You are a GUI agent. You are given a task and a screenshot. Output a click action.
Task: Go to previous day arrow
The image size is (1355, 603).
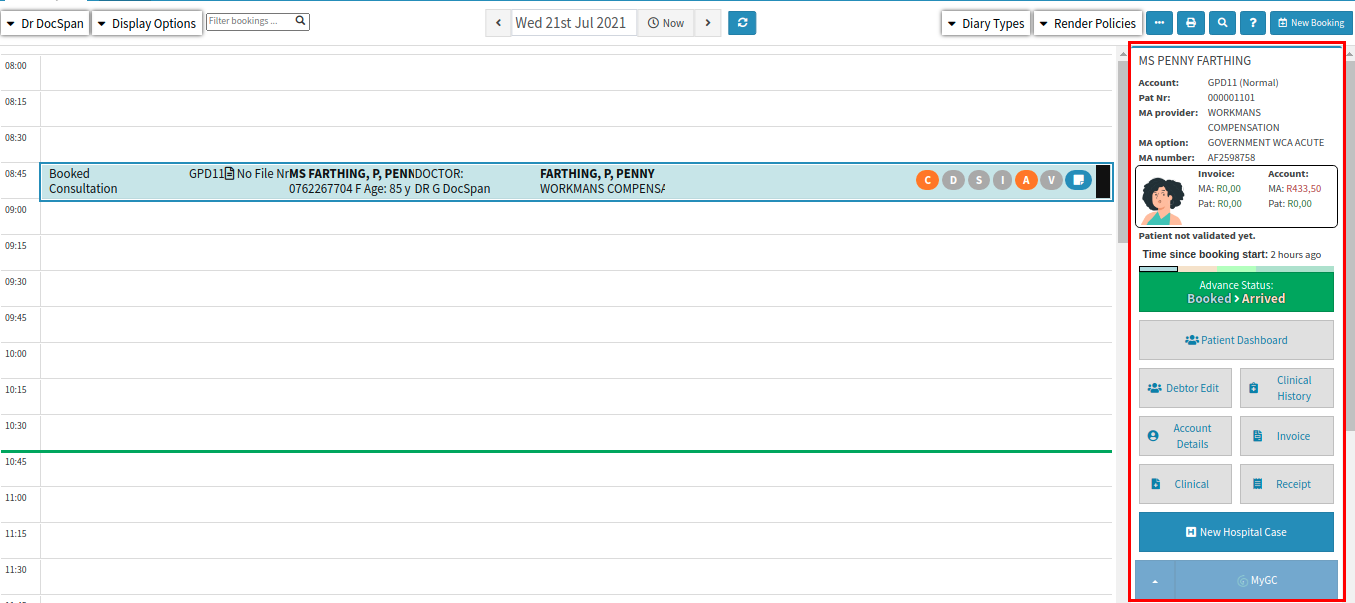click(498, 23)
